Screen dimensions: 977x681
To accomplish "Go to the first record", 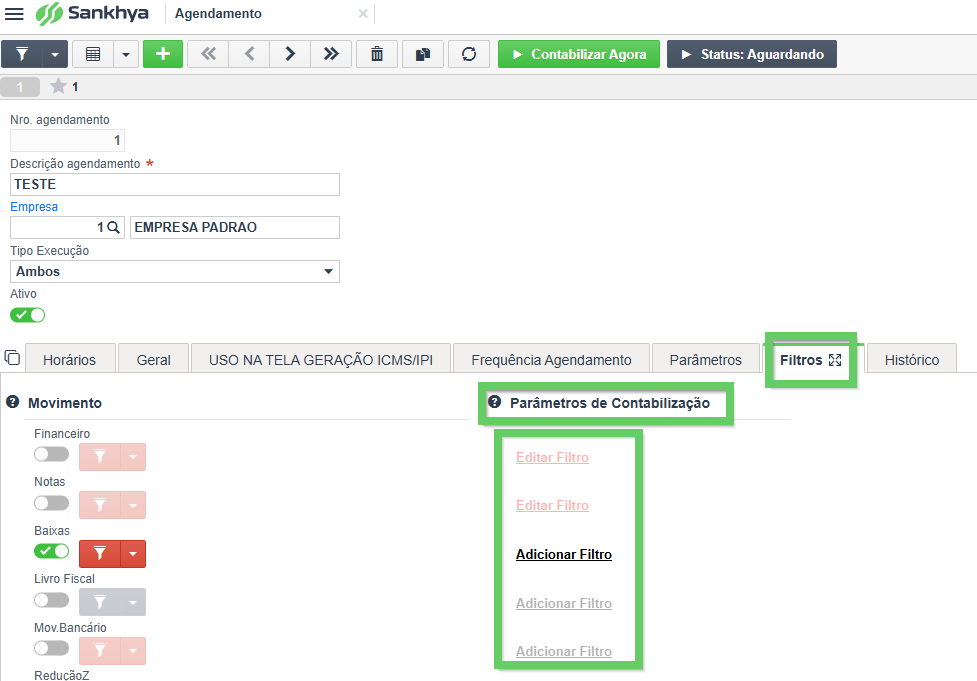I will (208, 54).
